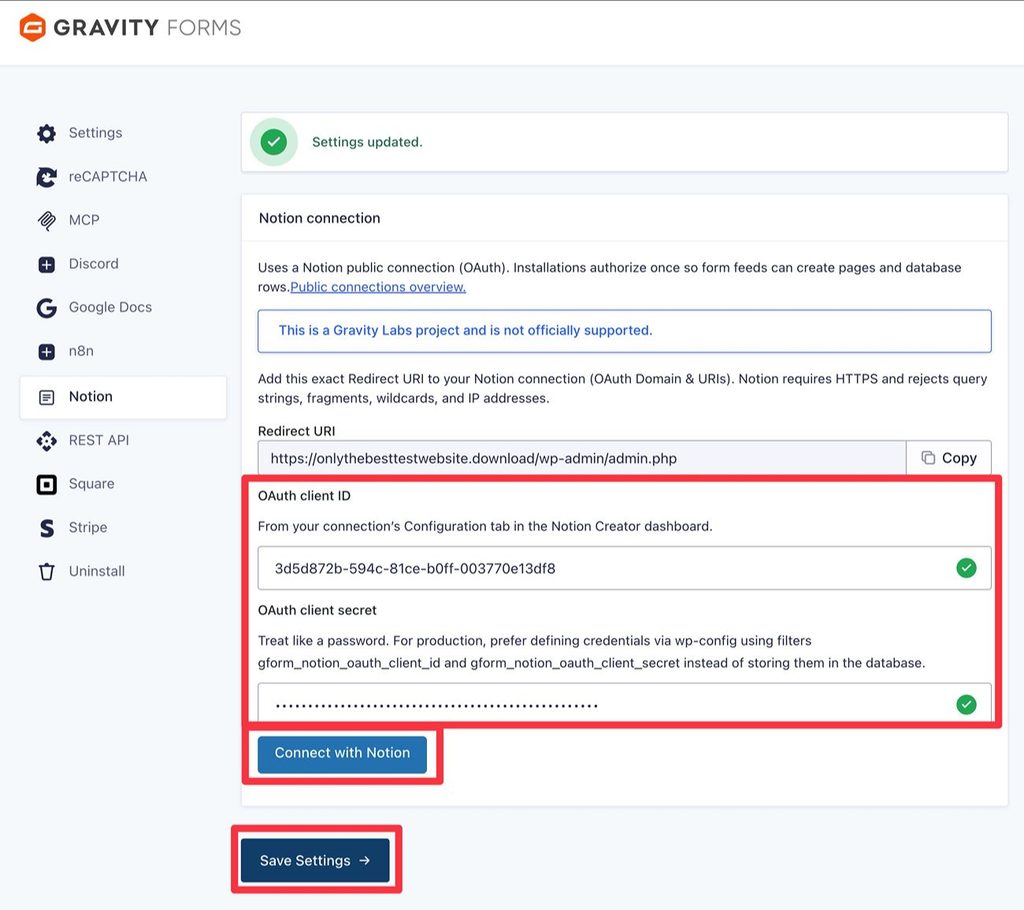Click the reCAPTCHA icon in sidebar

pyautogui.click(x=46, y=177)
